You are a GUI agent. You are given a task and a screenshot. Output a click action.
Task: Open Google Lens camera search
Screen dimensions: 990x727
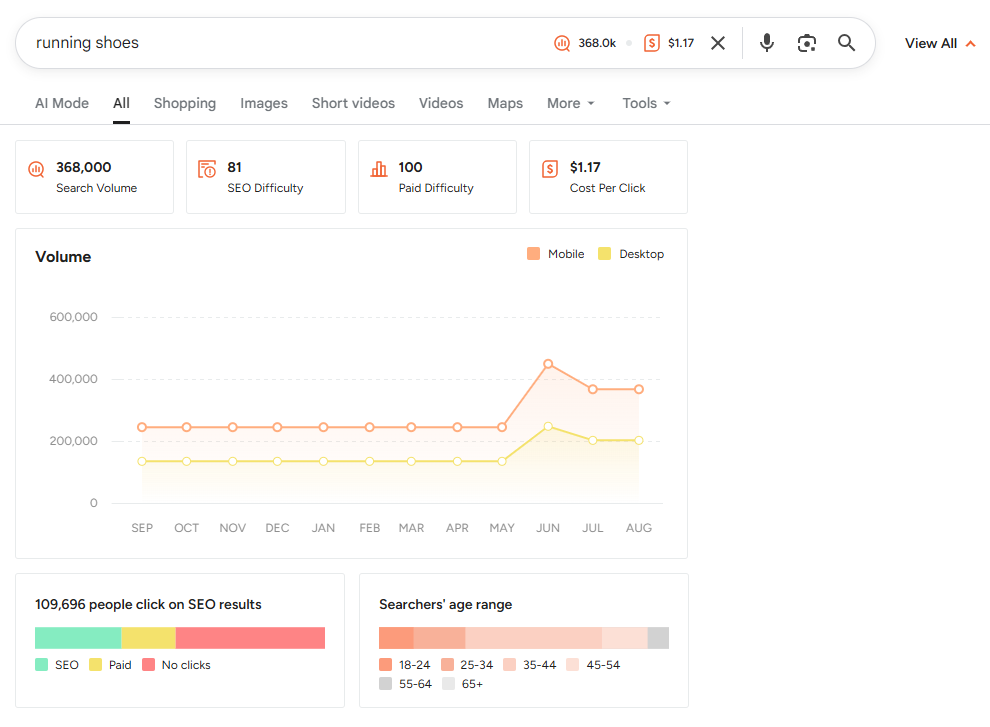click(806, 42)
